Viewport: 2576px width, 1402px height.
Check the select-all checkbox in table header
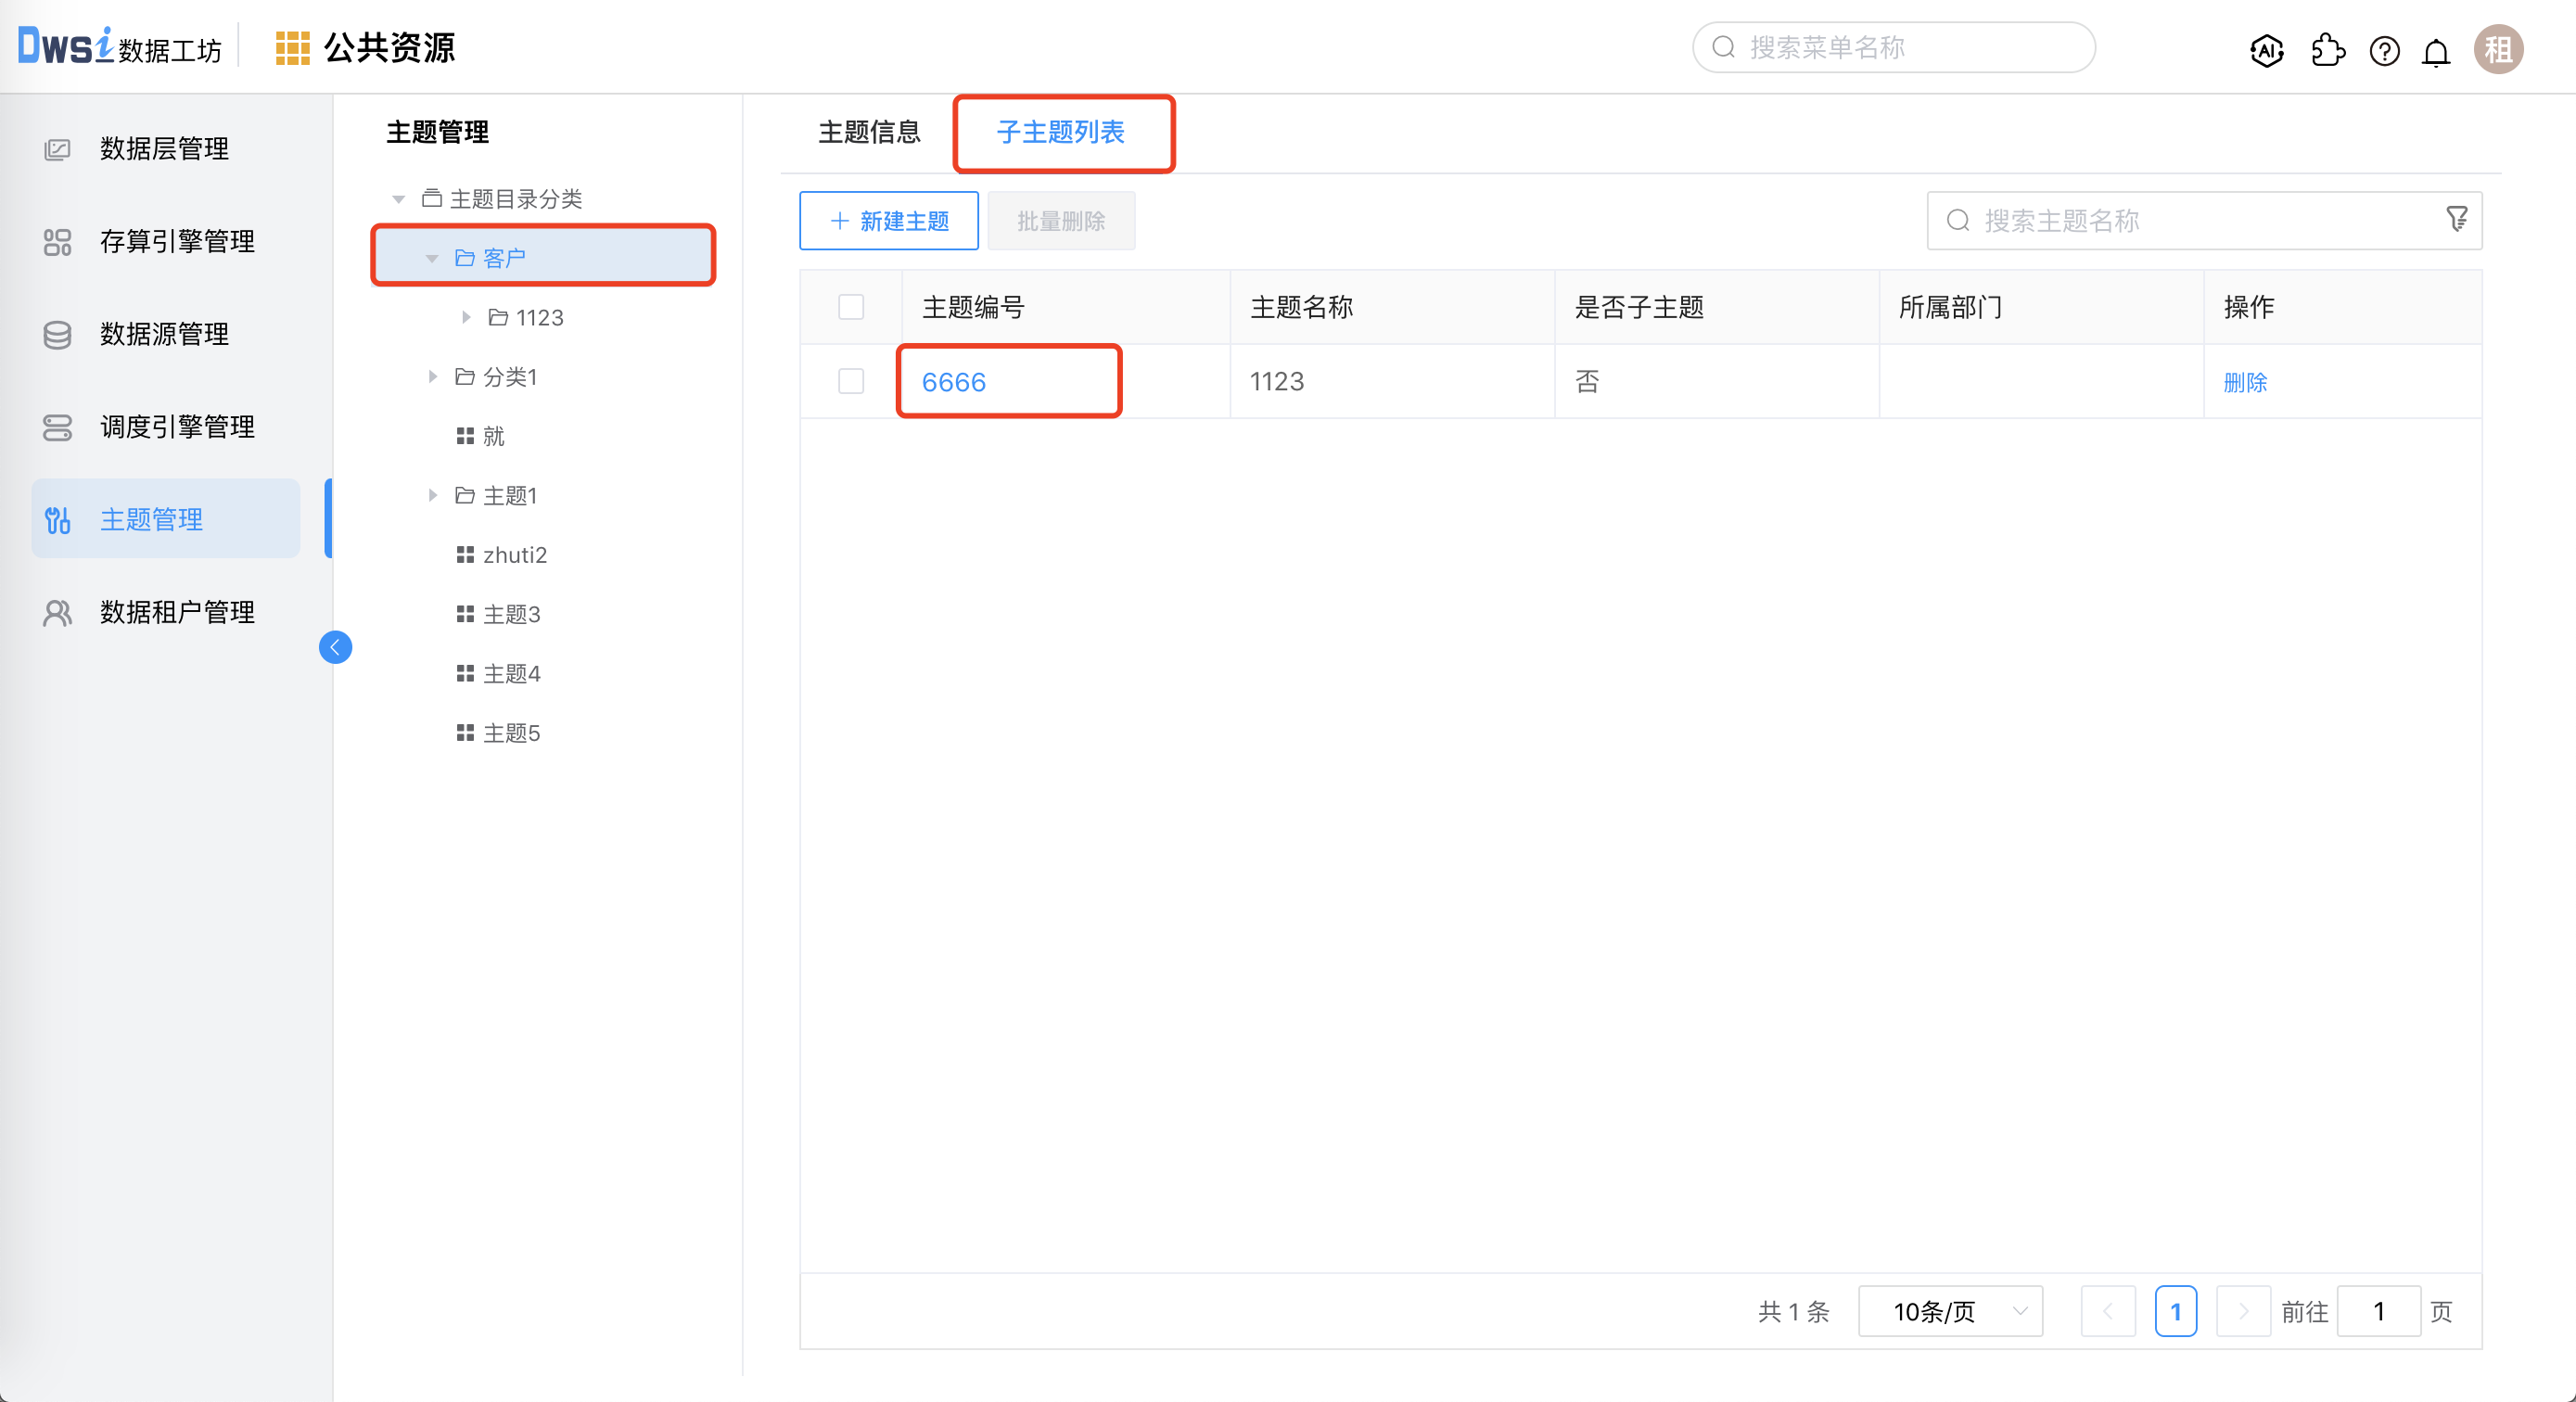coord(850,307)
